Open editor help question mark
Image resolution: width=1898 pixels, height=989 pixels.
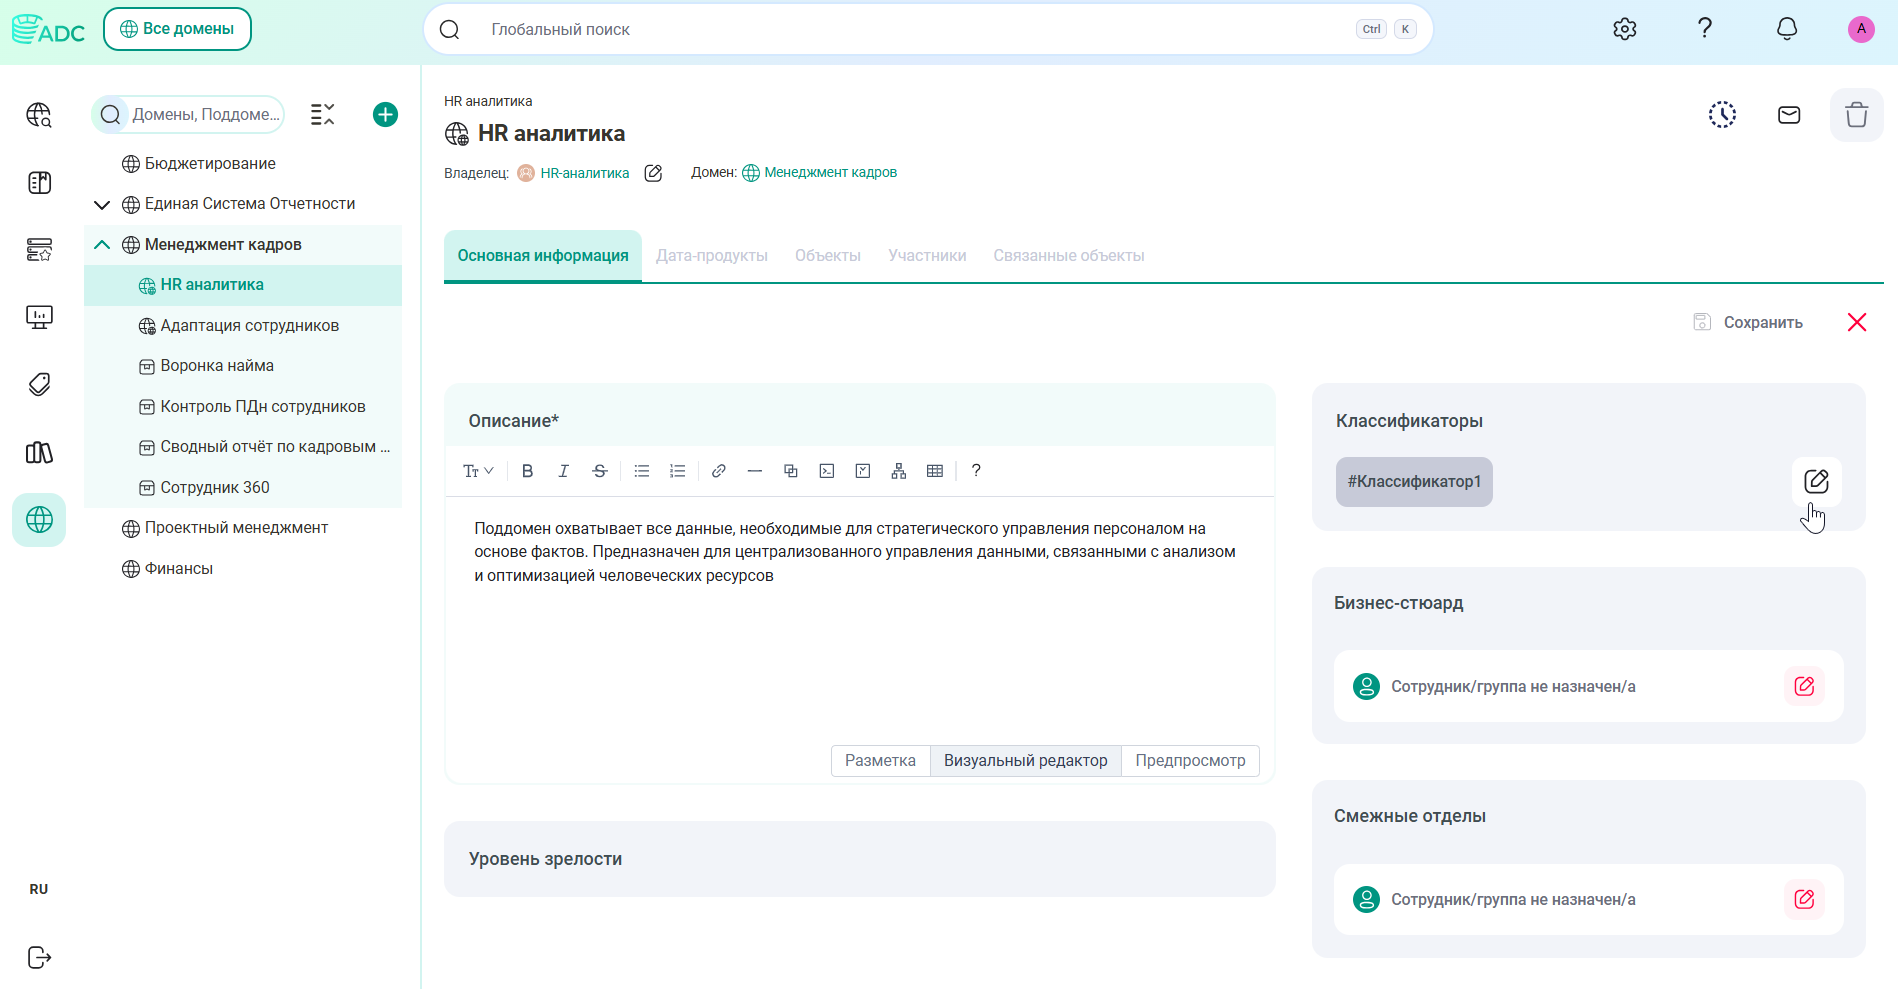click(976, 471)
